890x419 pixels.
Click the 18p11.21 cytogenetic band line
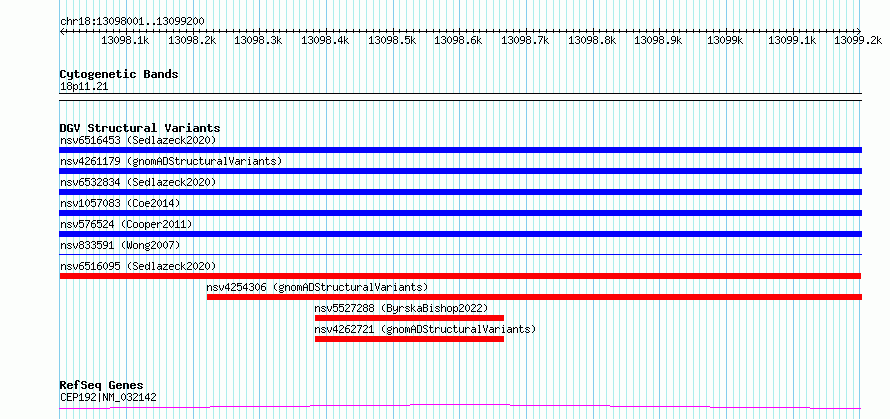(x=460, y=97)
